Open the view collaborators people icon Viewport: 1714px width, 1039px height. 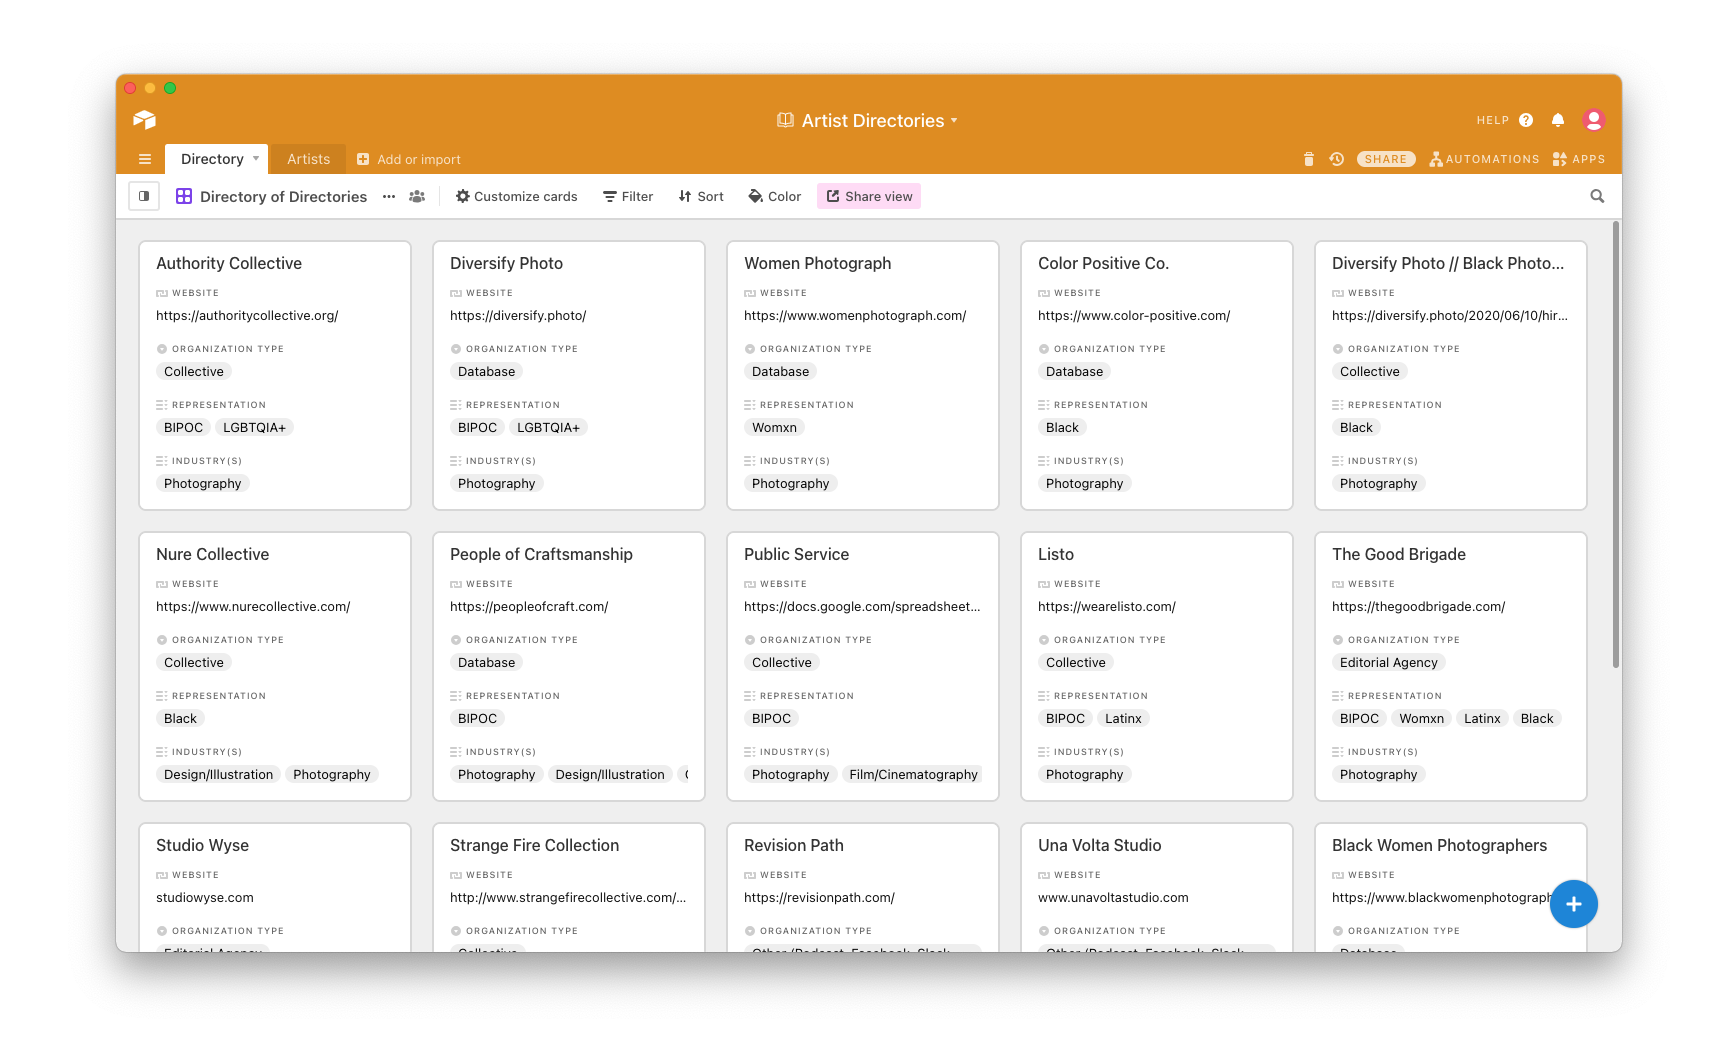417,196
